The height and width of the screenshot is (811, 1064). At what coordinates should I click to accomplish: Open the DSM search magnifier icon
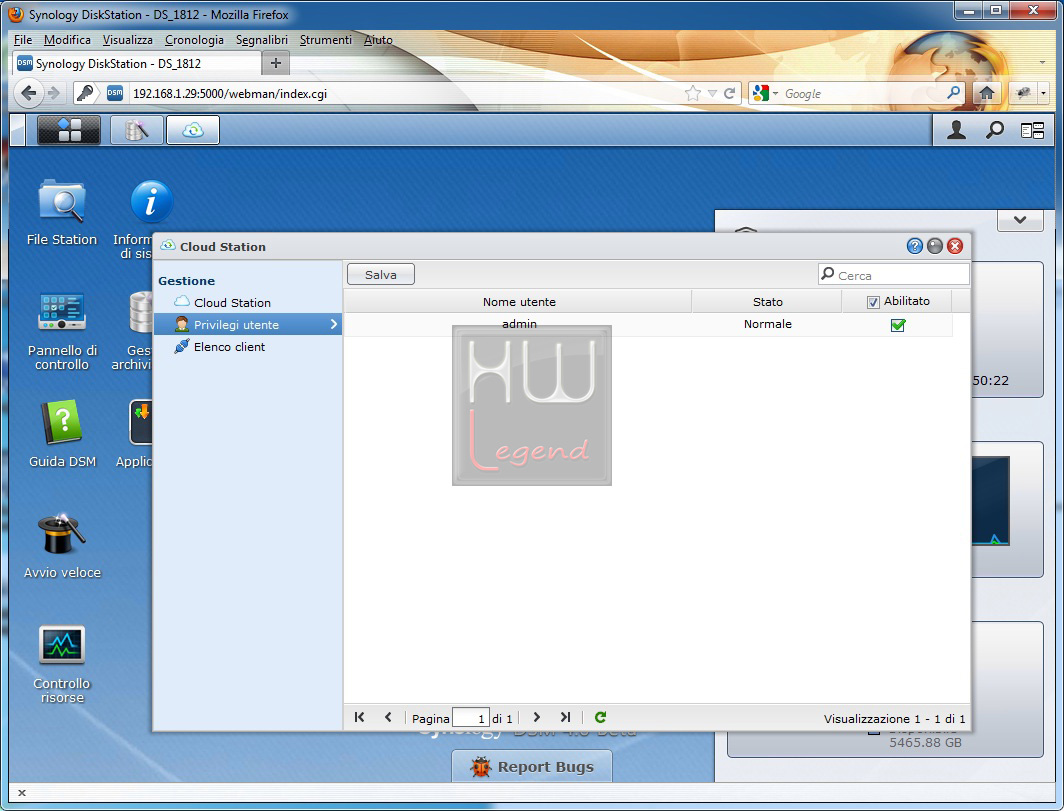click(995, 130)
